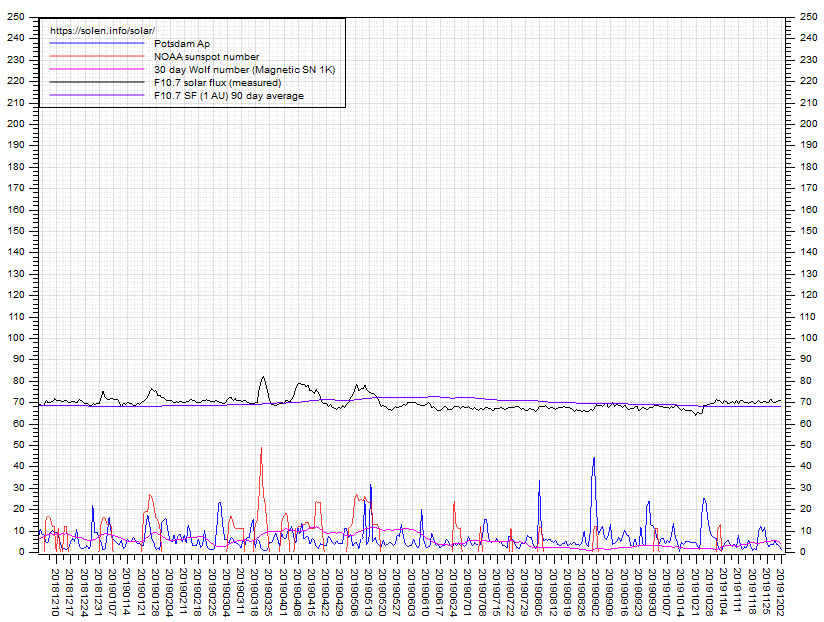The image size is (824, 622).
Task: Click the 20190826 date label
Action: (582, 592)
